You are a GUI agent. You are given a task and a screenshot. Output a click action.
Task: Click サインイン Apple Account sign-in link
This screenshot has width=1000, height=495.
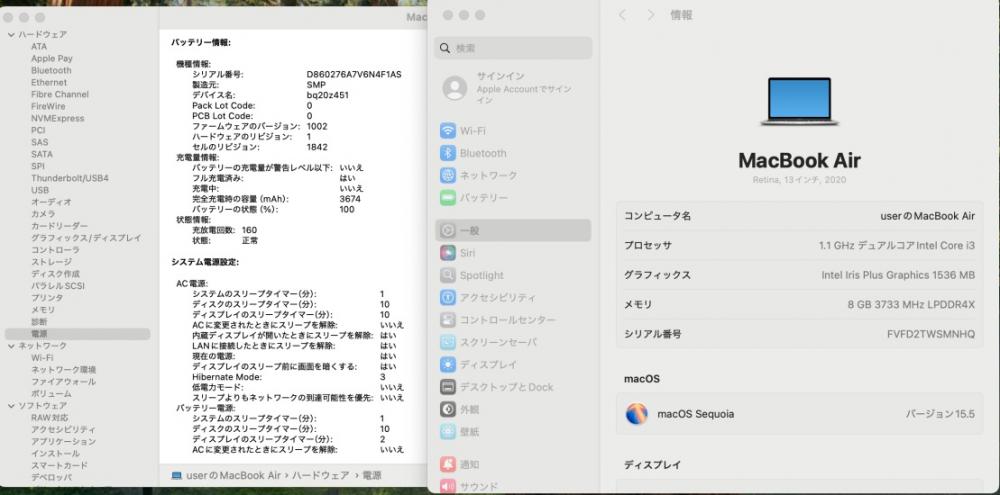click(x=501, y=76)
